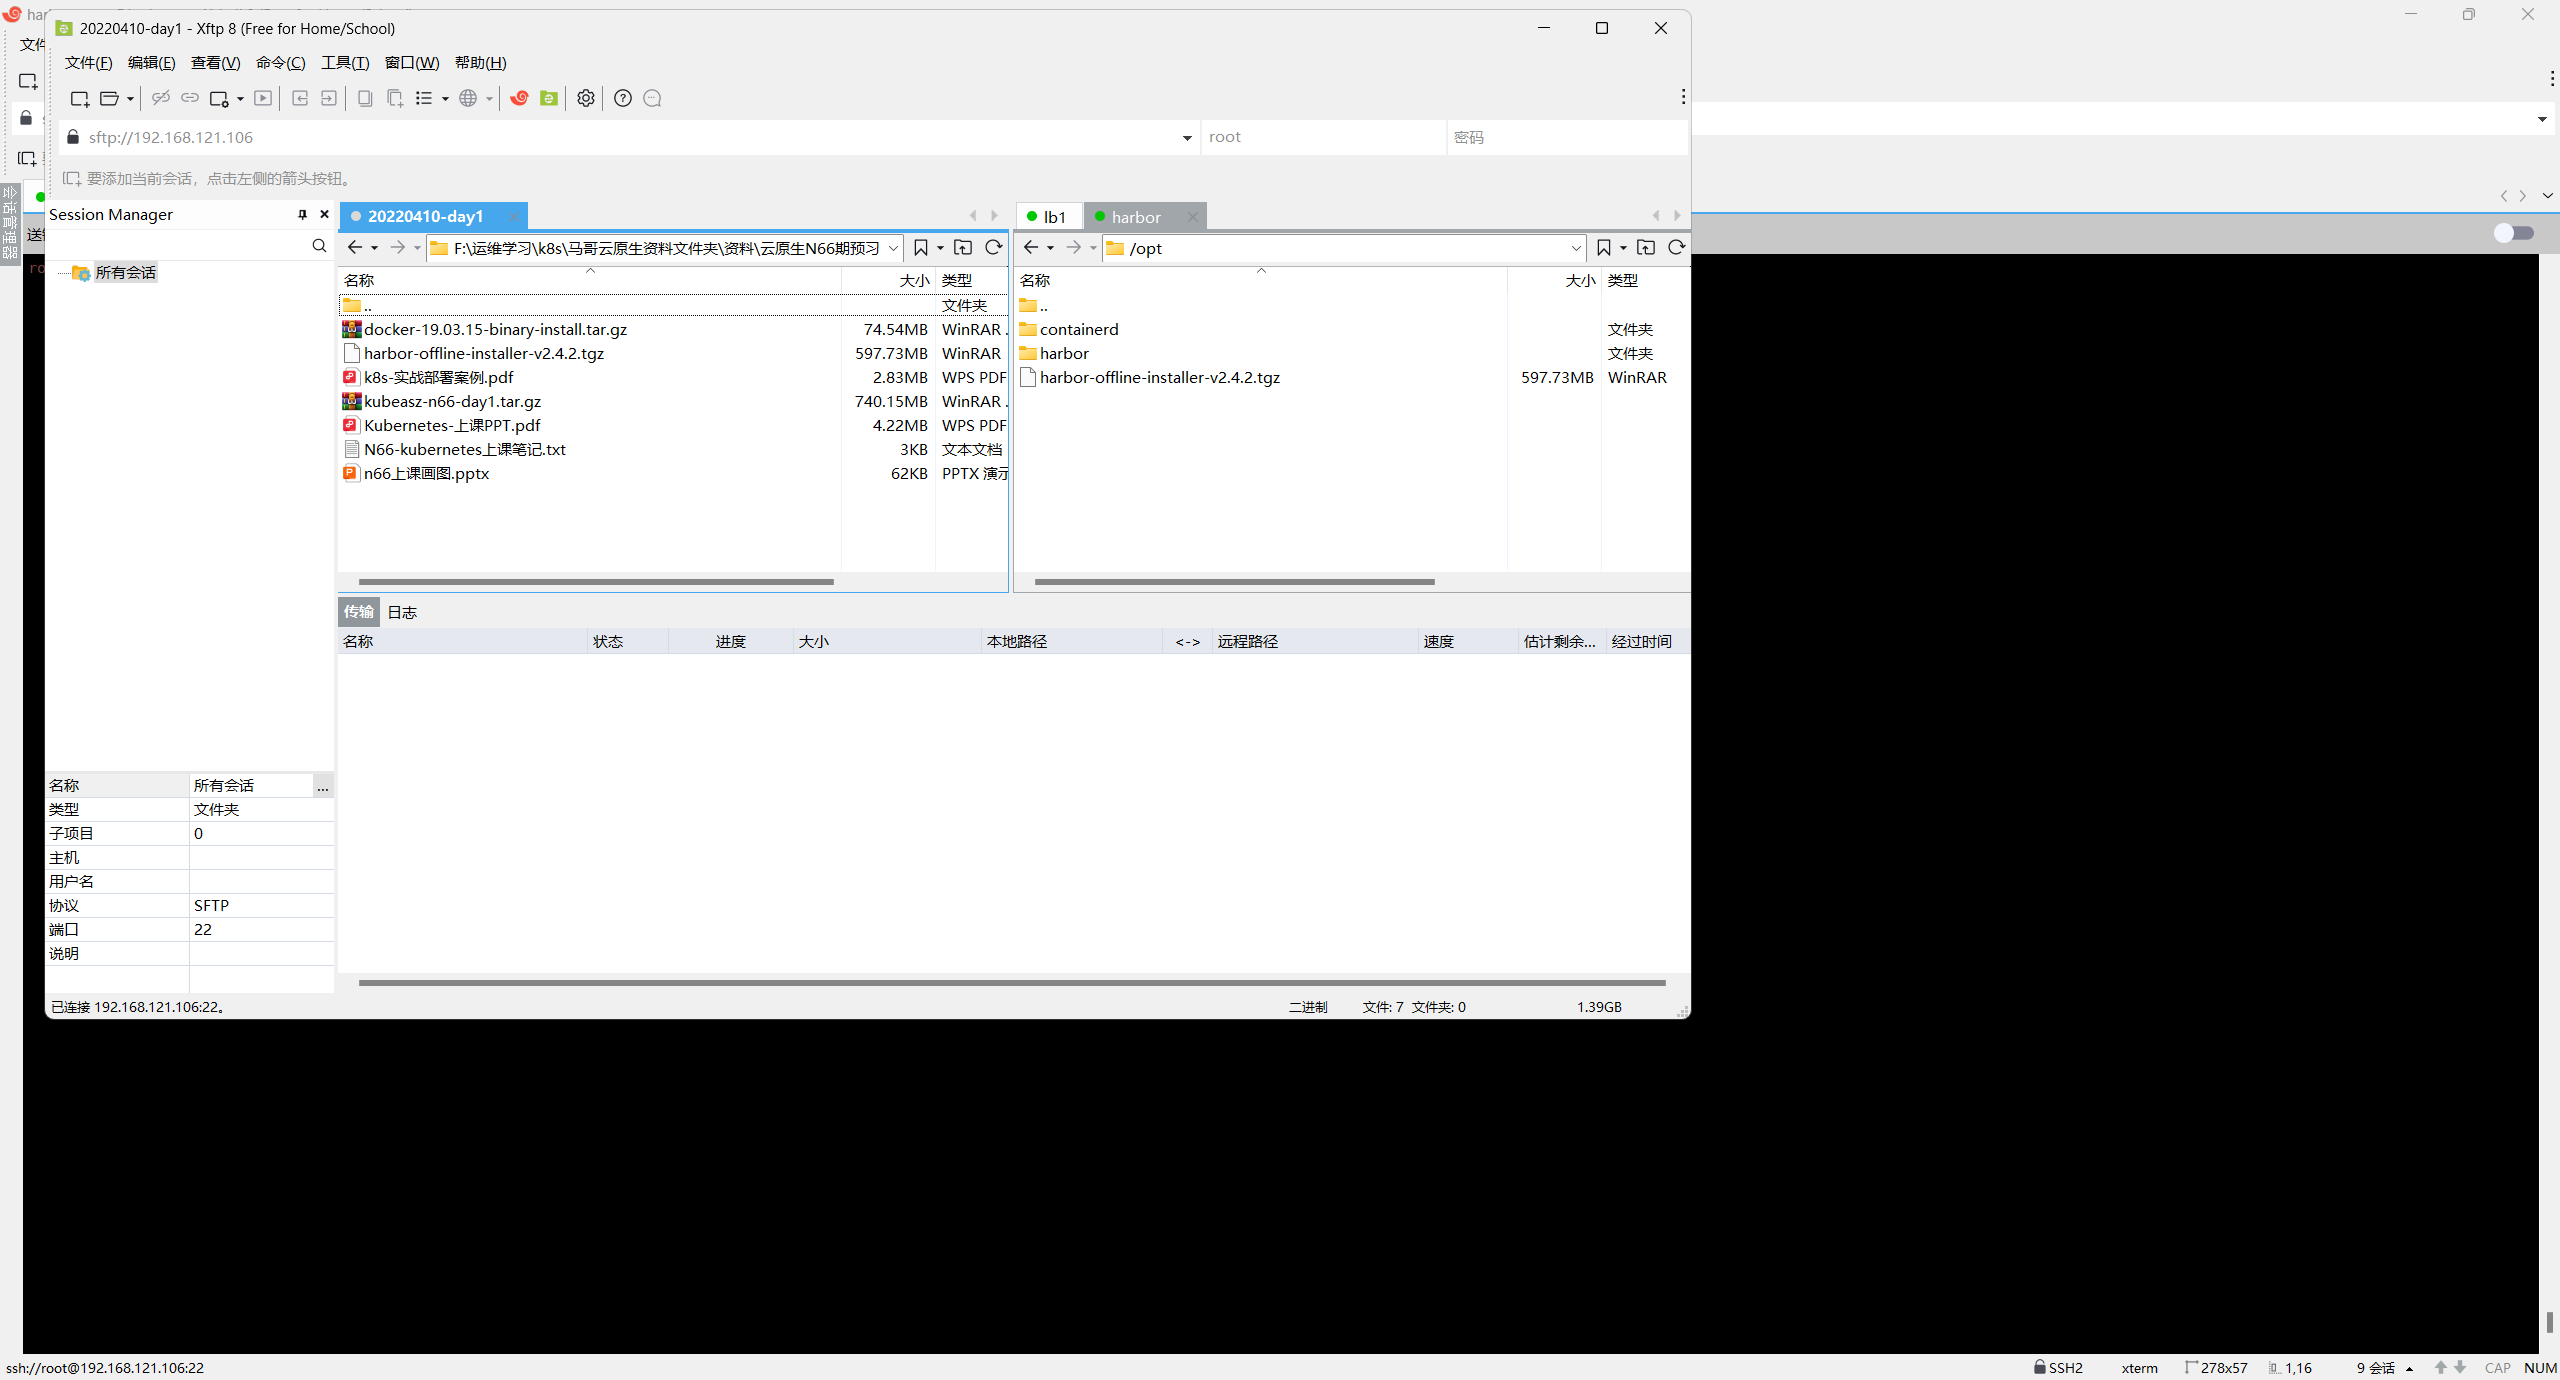The height and width of the screenshot is (1380, 2560).
Task: Switch to the 日志 log tab
Action: 402,612
